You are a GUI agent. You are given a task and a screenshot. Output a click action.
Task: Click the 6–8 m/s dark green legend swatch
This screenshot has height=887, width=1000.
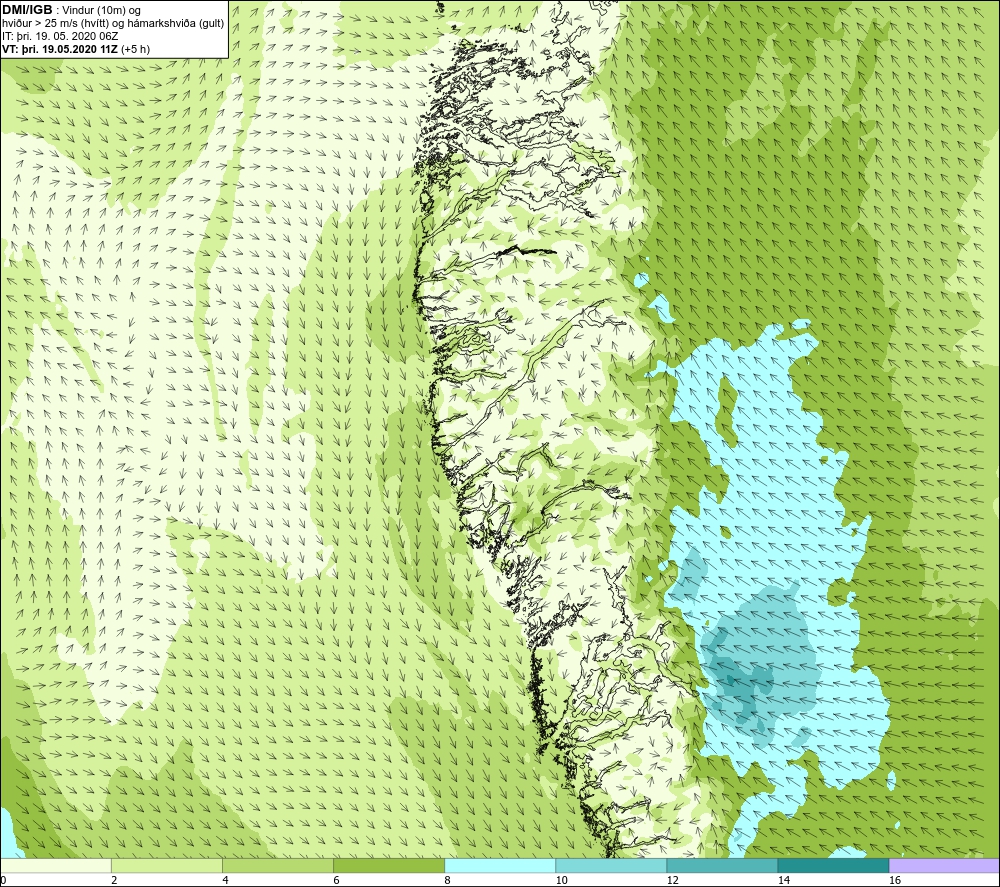tap(389, 865)
